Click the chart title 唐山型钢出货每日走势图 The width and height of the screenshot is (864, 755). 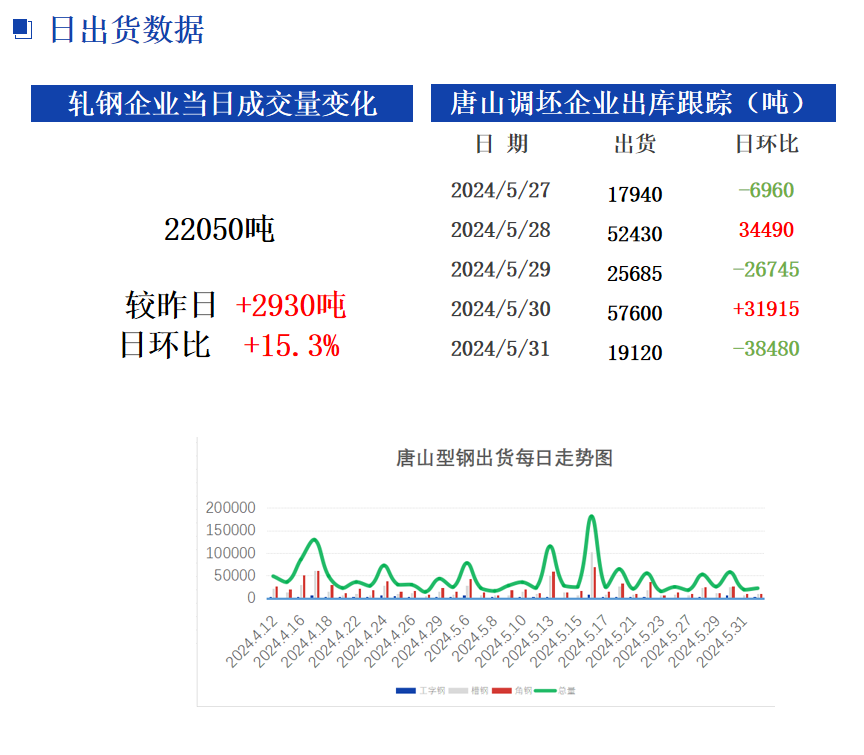pyautogui.click(x=504, y=459)
